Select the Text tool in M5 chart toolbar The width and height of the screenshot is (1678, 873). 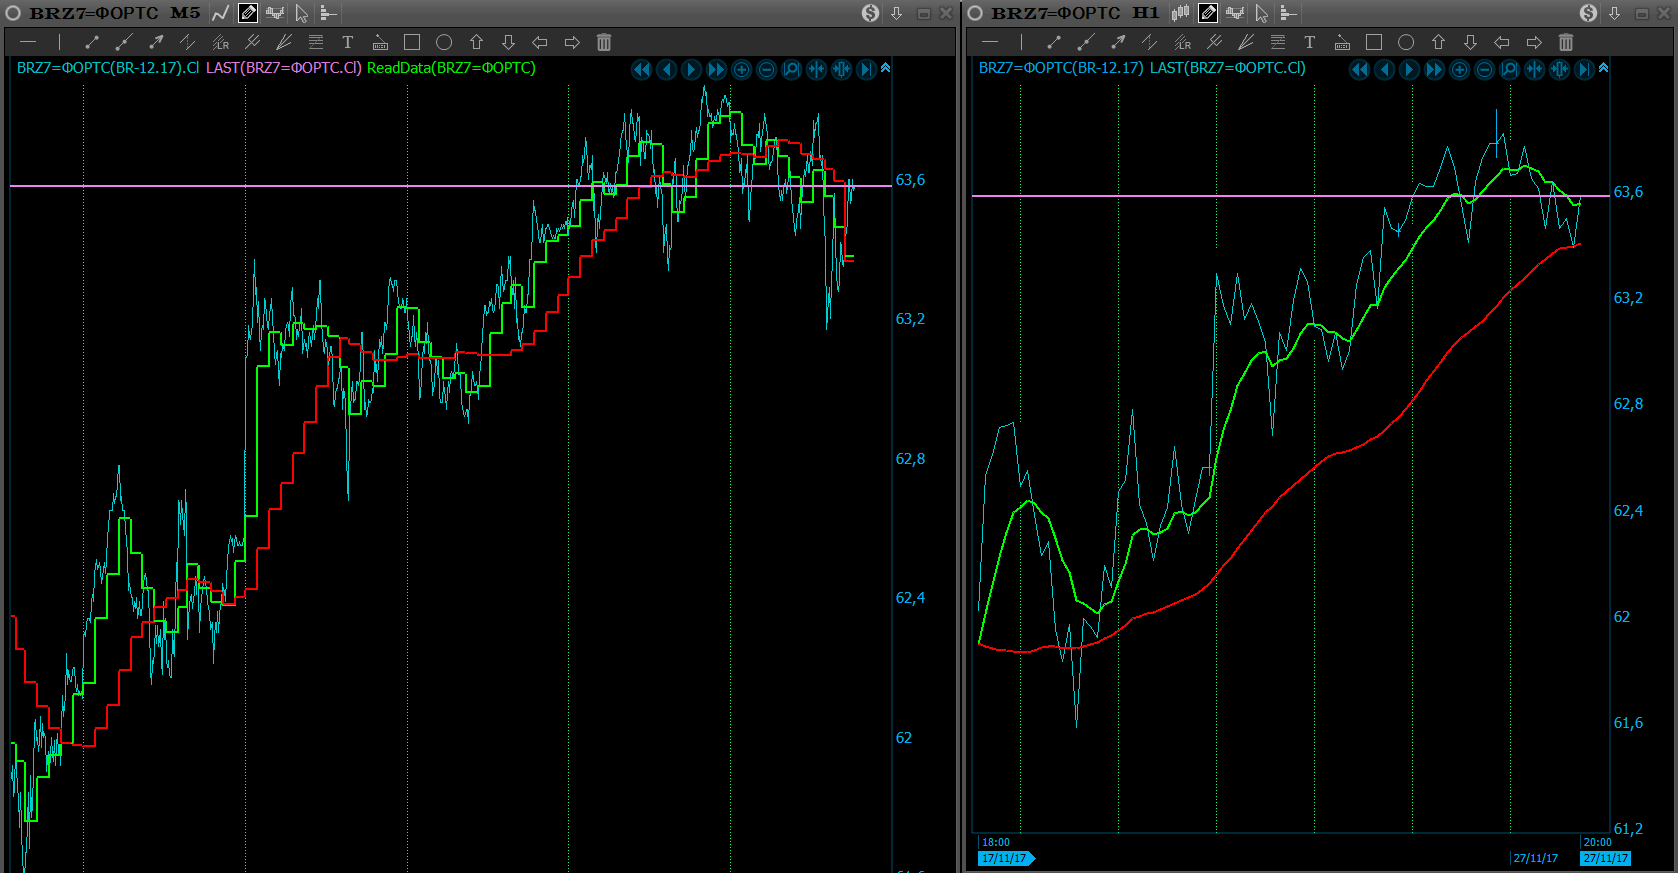[347, 42]
